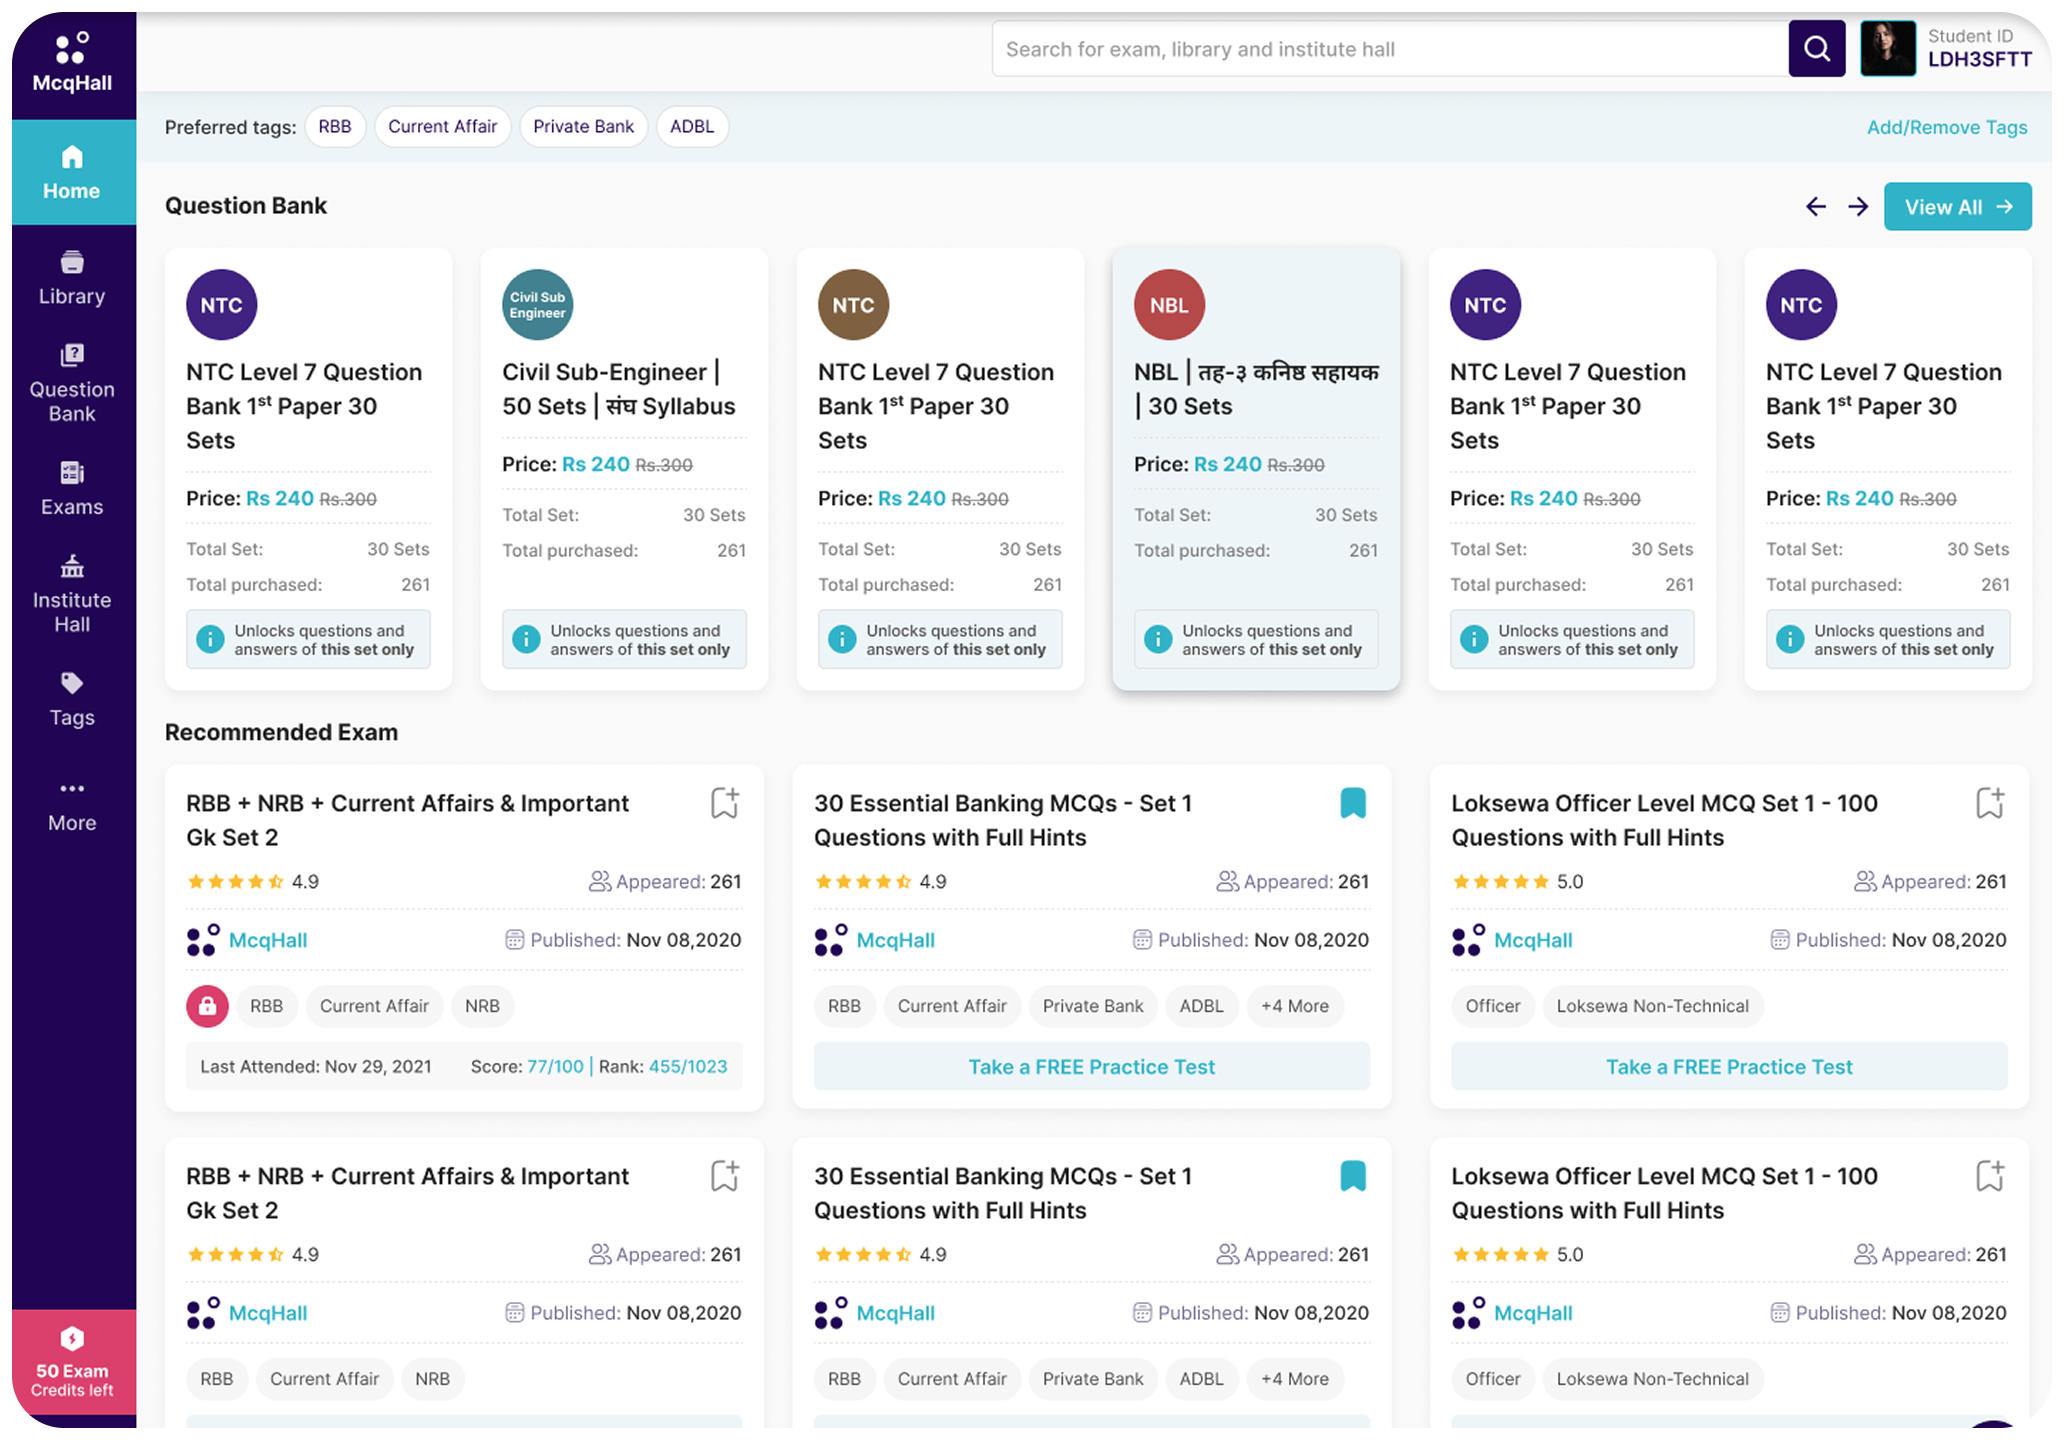Bookmark first Loksewa Officer Level exam

tap(1989, 803)
